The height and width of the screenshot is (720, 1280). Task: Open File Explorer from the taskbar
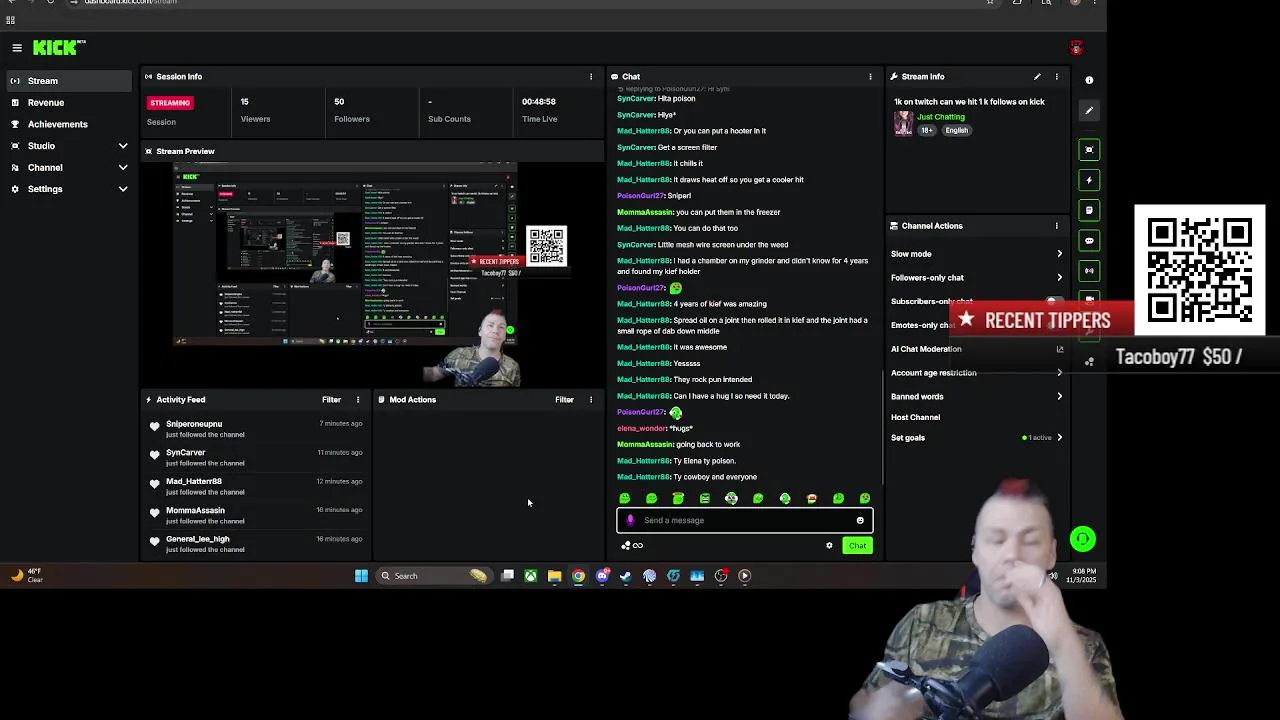(554, 576)
